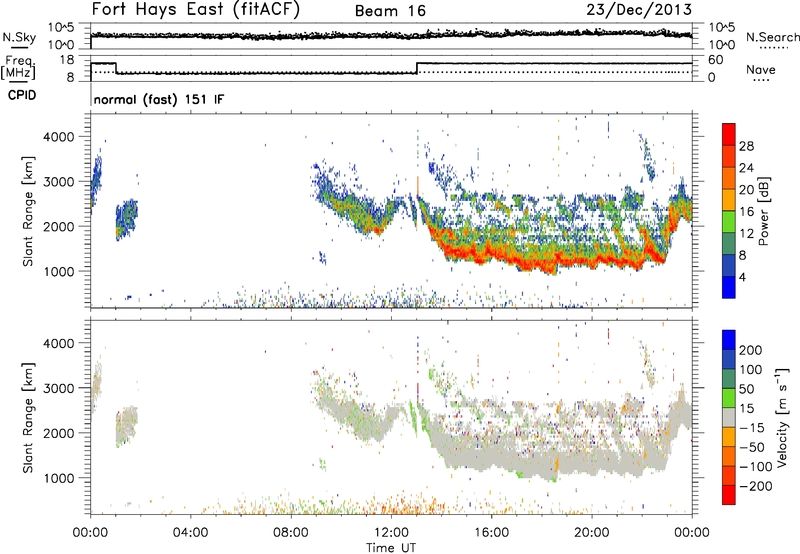
Task: Click the "N.Sky" legend label
Action: pos(19,37)
